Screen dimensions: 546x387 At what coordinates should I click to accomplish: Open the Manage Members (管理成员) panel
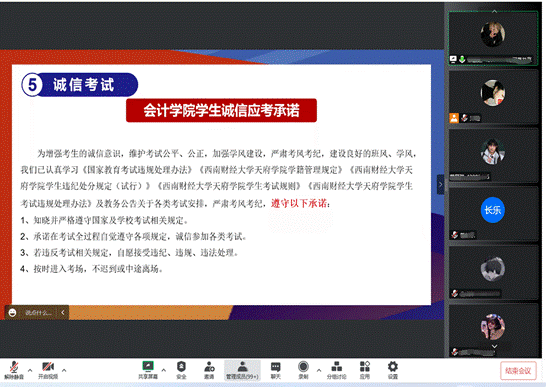[242, 370]
